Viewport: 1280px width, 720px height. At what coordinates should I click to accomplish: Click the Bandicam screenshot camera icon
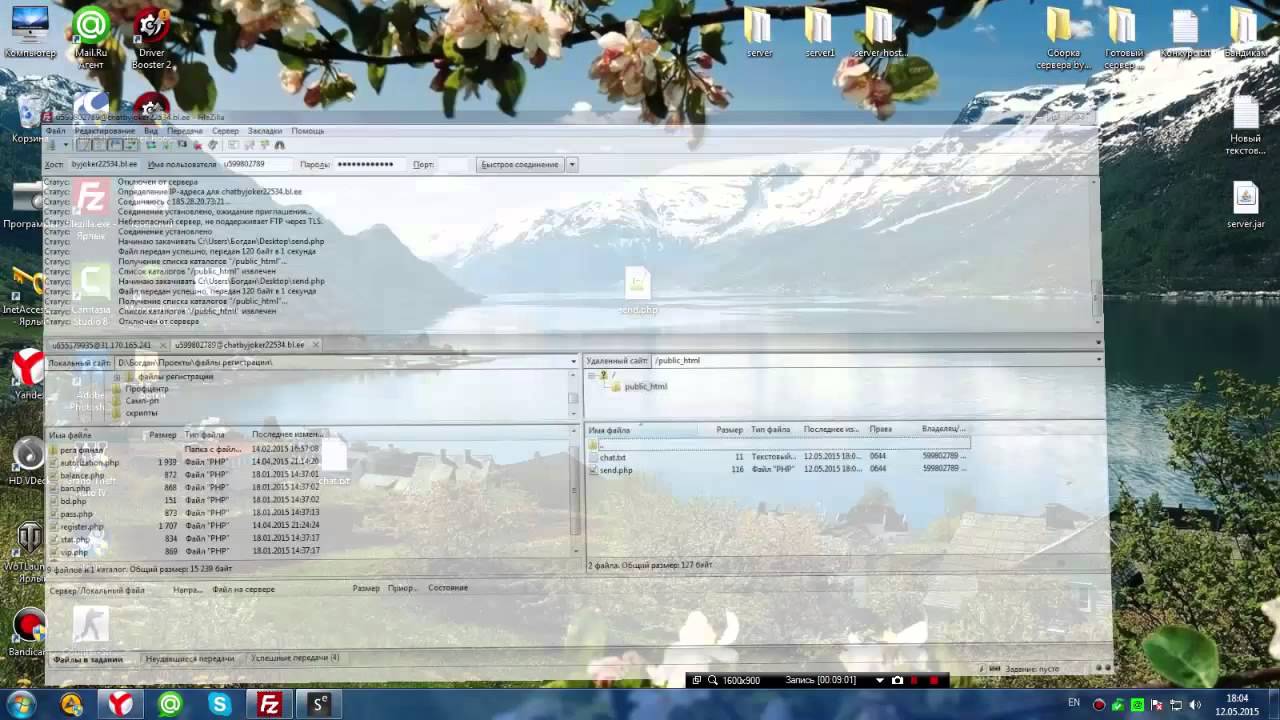(897, 680)
